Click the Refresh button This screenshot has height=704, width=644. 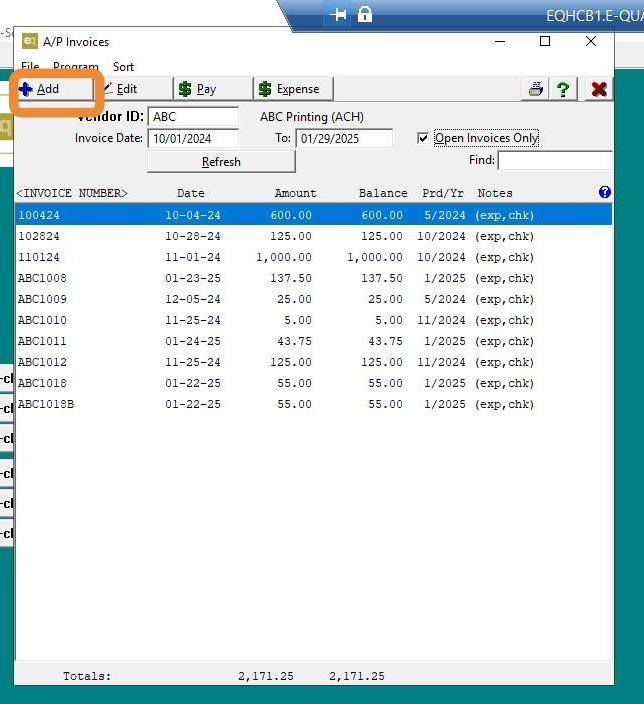click(221, 162)
